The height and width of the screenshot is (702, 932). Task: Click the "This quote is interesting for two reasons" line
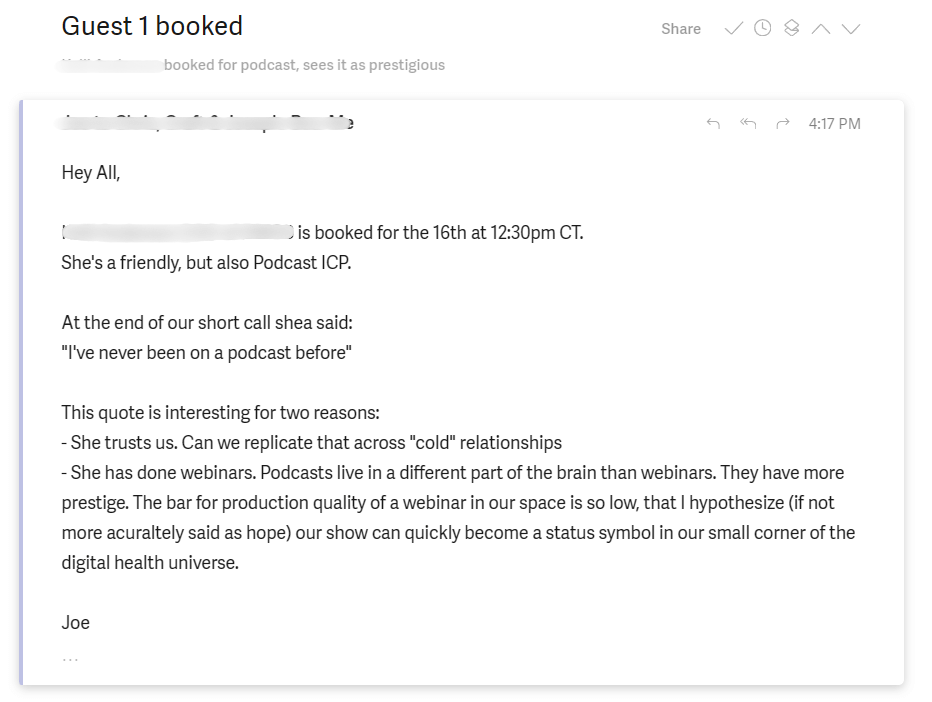click(220, 413)
